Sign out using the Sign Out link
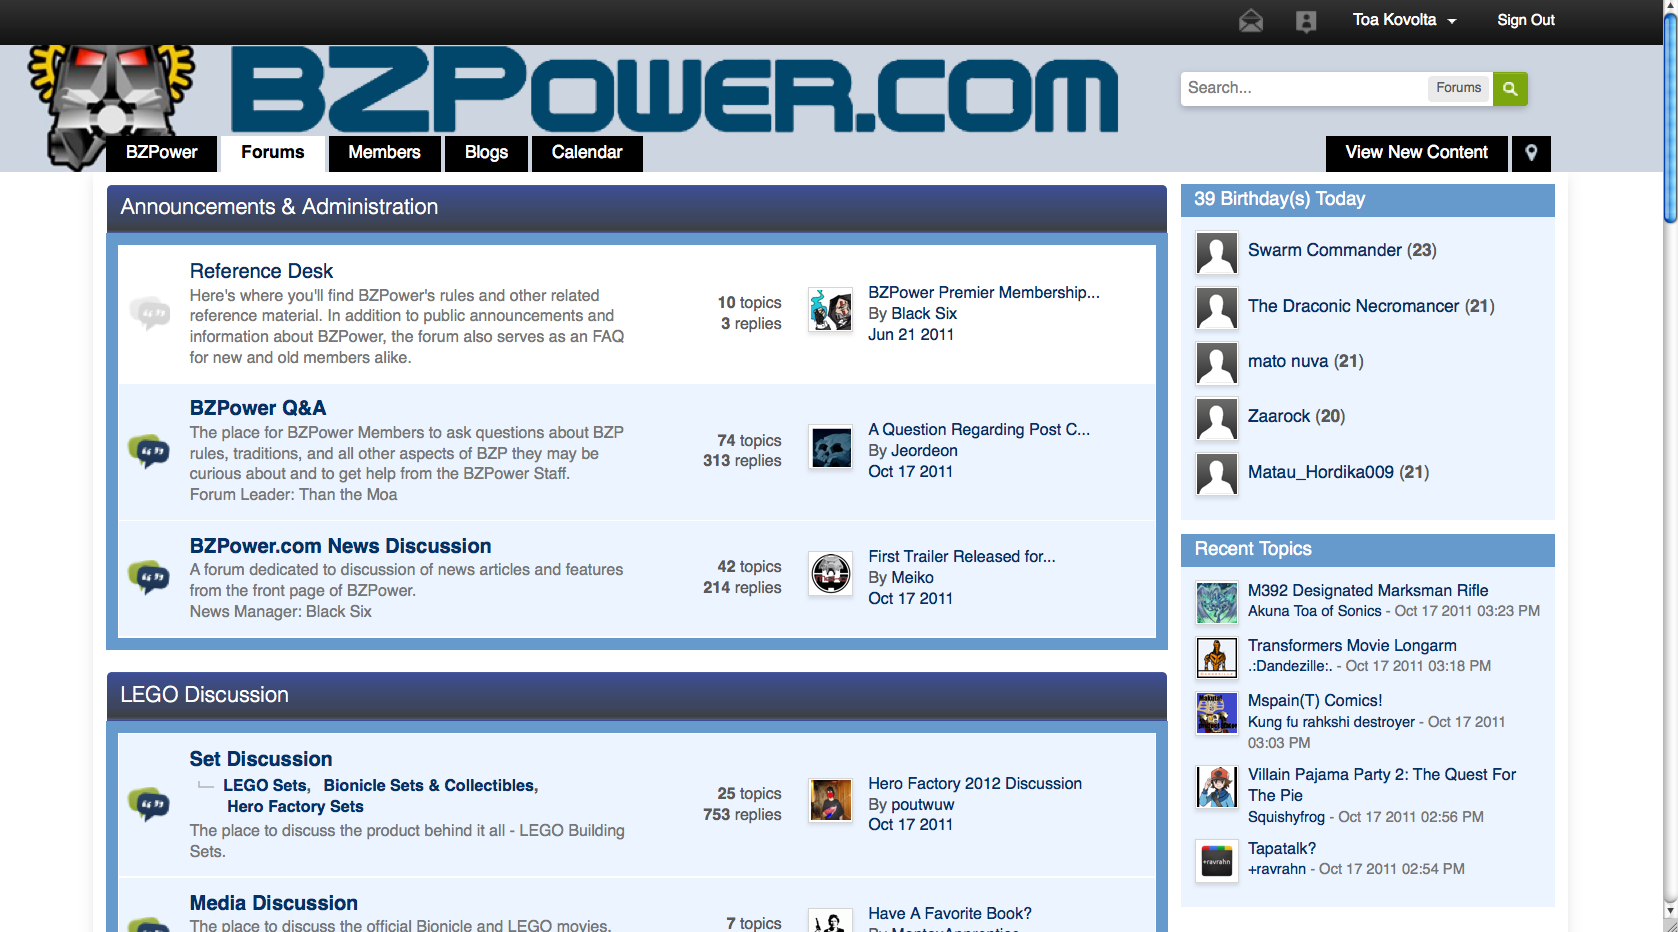This screenshot has width=1678, height=932. 1526,20
